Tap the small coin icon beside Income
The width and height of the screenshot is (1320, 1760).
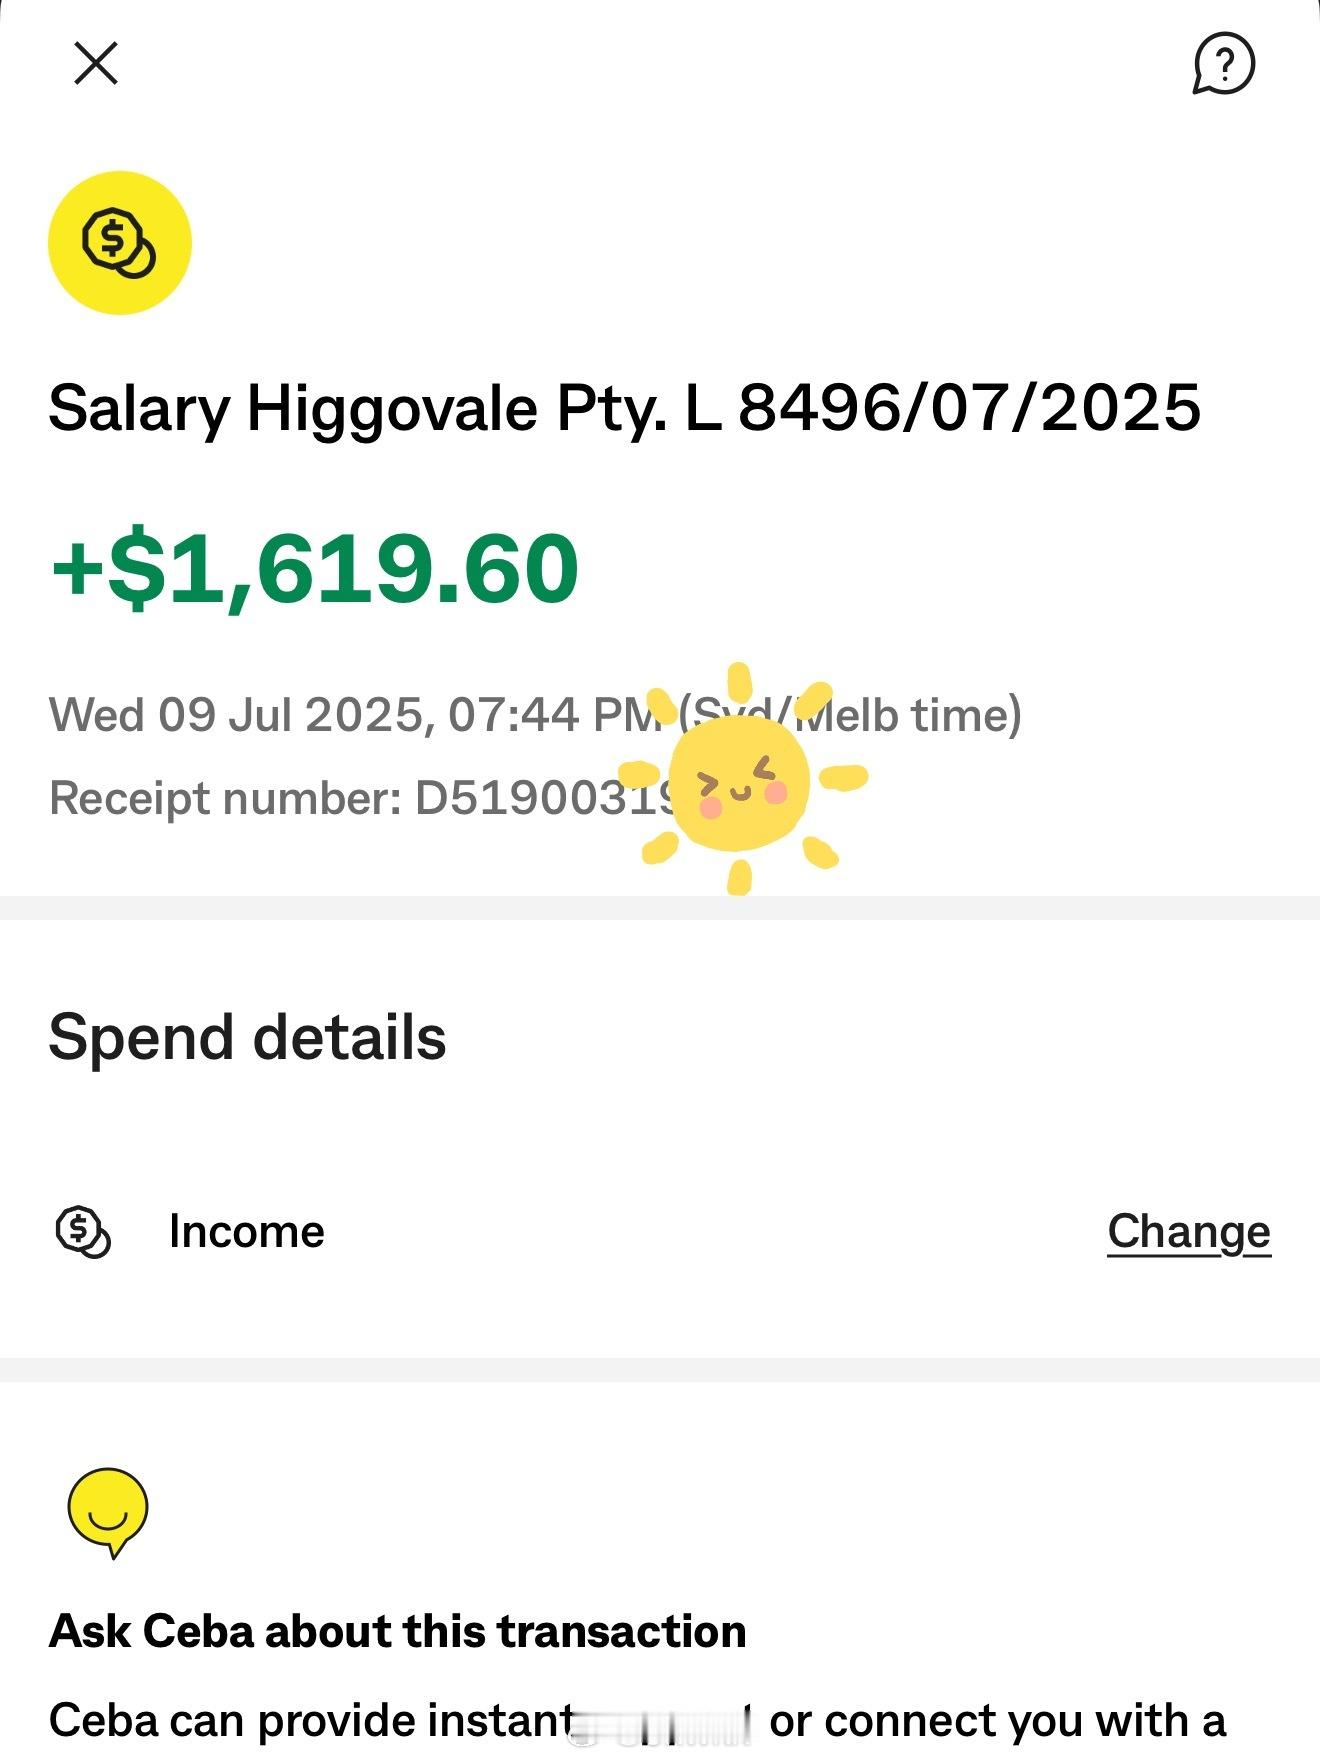[83, 1232]
